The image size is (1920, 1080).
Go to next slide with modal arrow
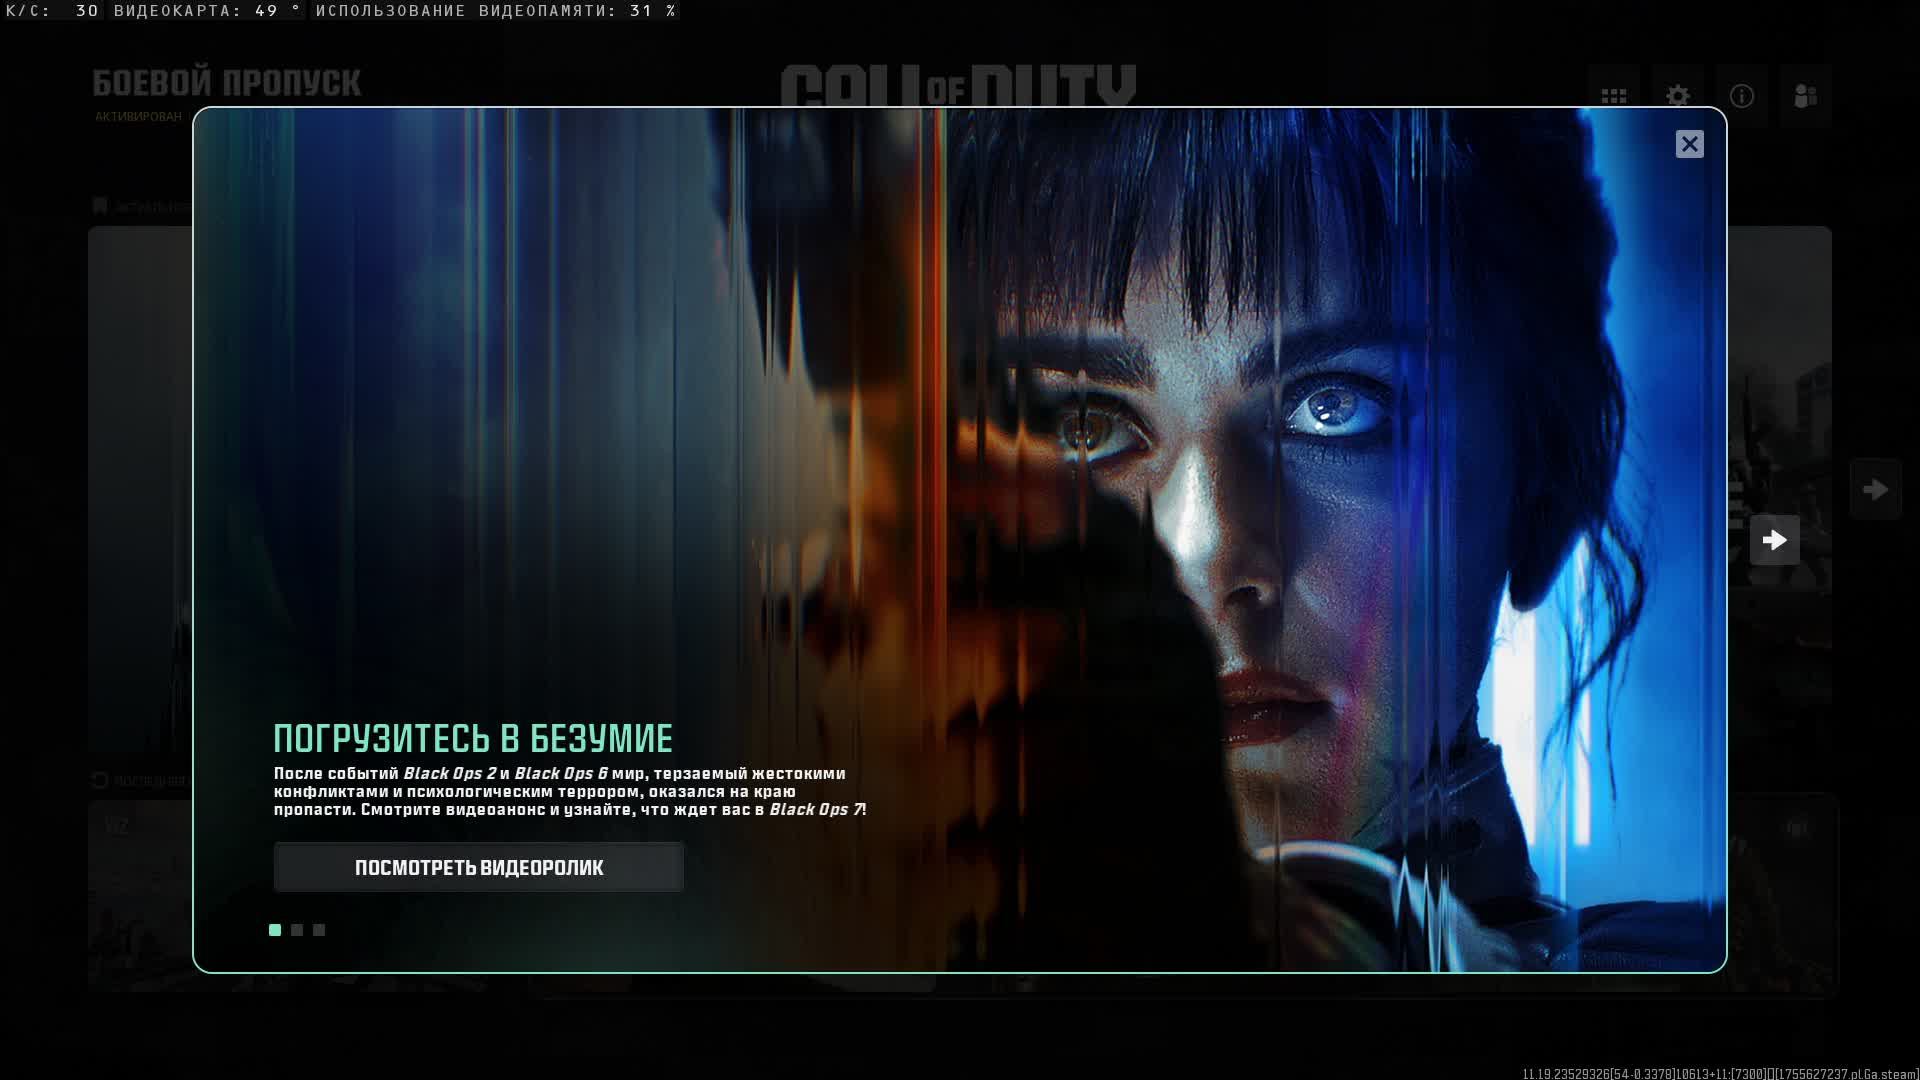1774,540
